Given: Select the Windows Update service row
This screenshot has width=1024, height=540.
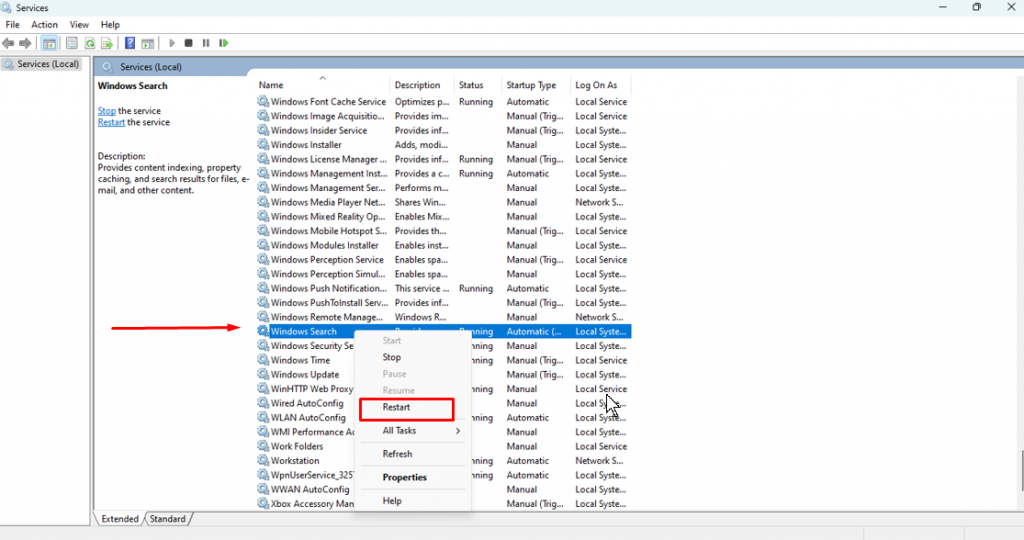Looking at the screenshot, I should pyautogui.click(x=304, y=375).
